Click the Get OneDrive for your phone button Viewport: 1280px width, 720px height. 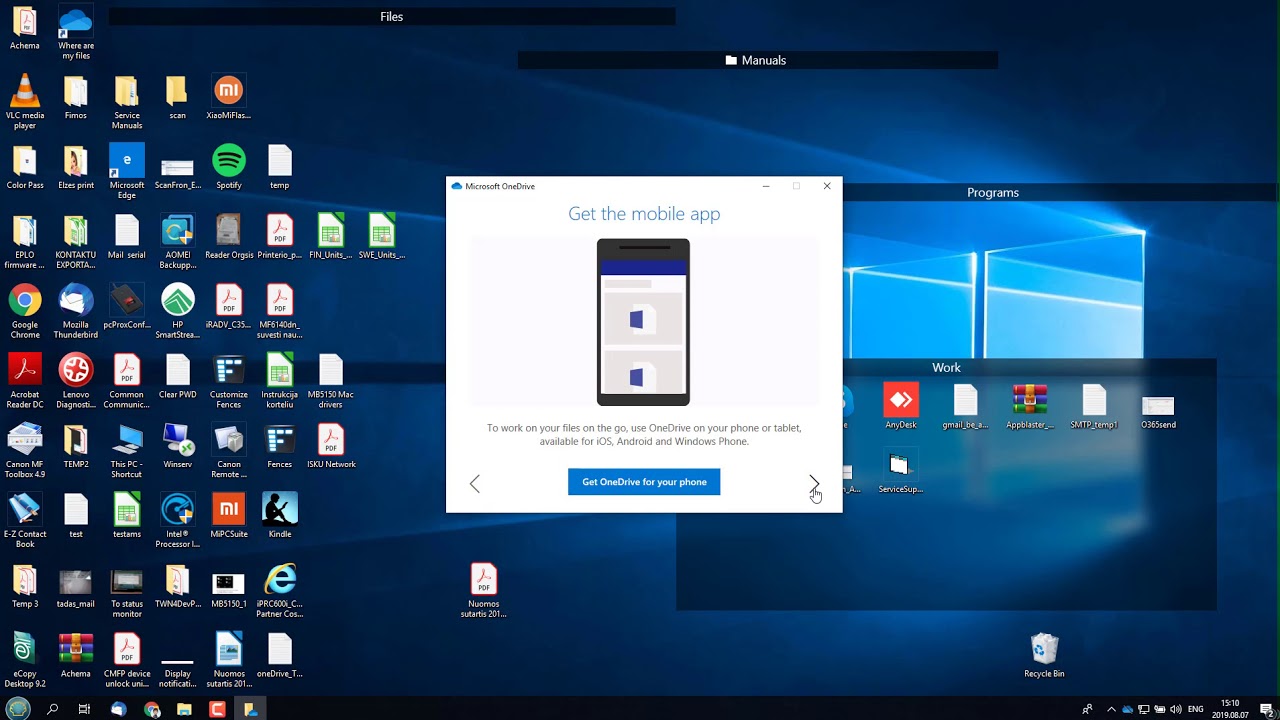[x=644, y=482]
